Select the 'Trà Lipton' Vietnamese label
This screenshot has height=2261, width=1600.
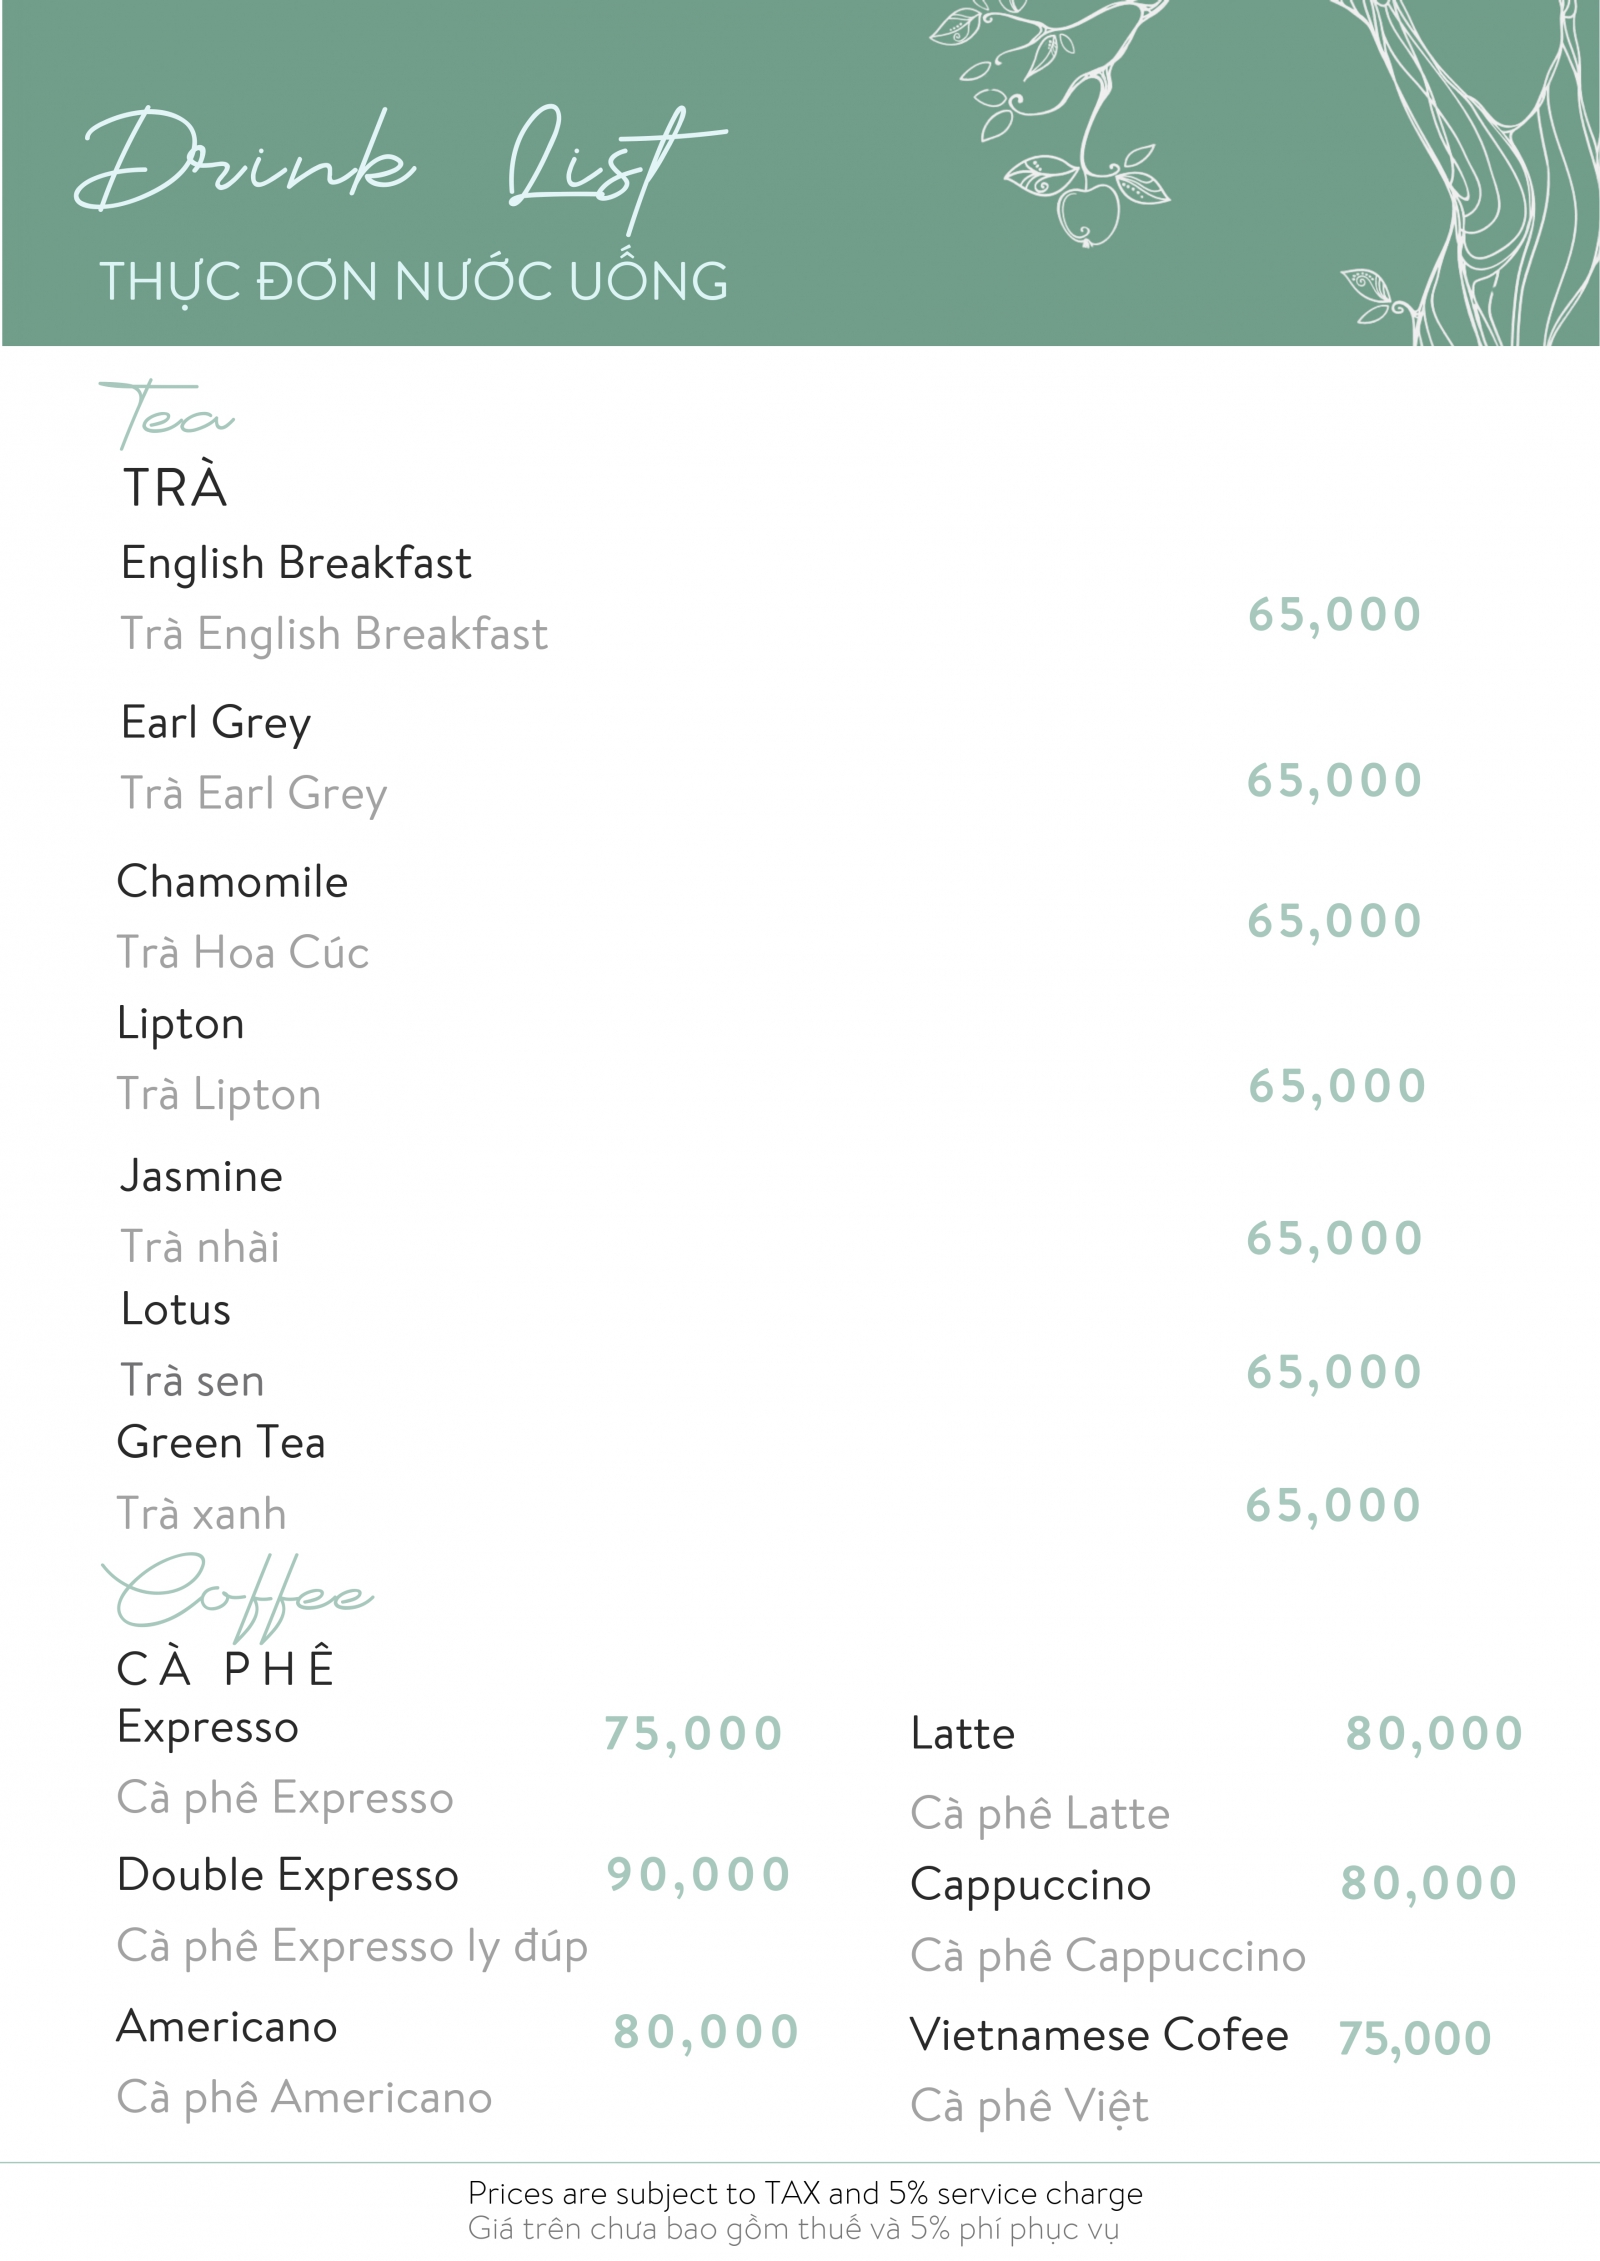pos(219,1095)
